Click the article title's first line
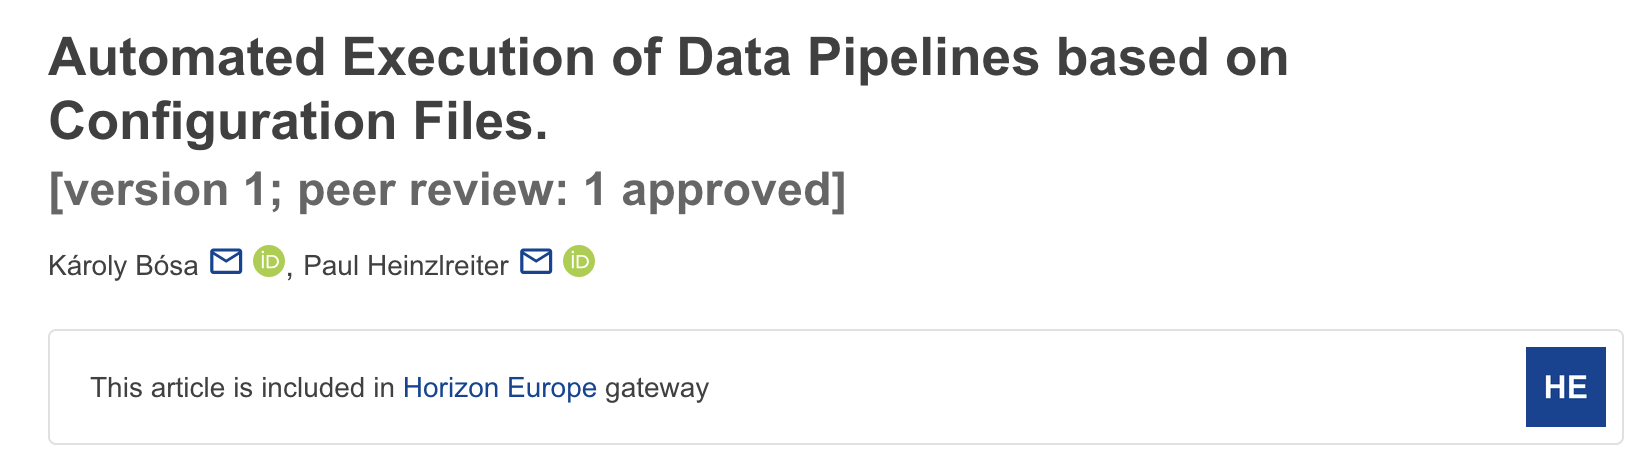This screenshot has height=470, width=1640. (x=668, y=58)
